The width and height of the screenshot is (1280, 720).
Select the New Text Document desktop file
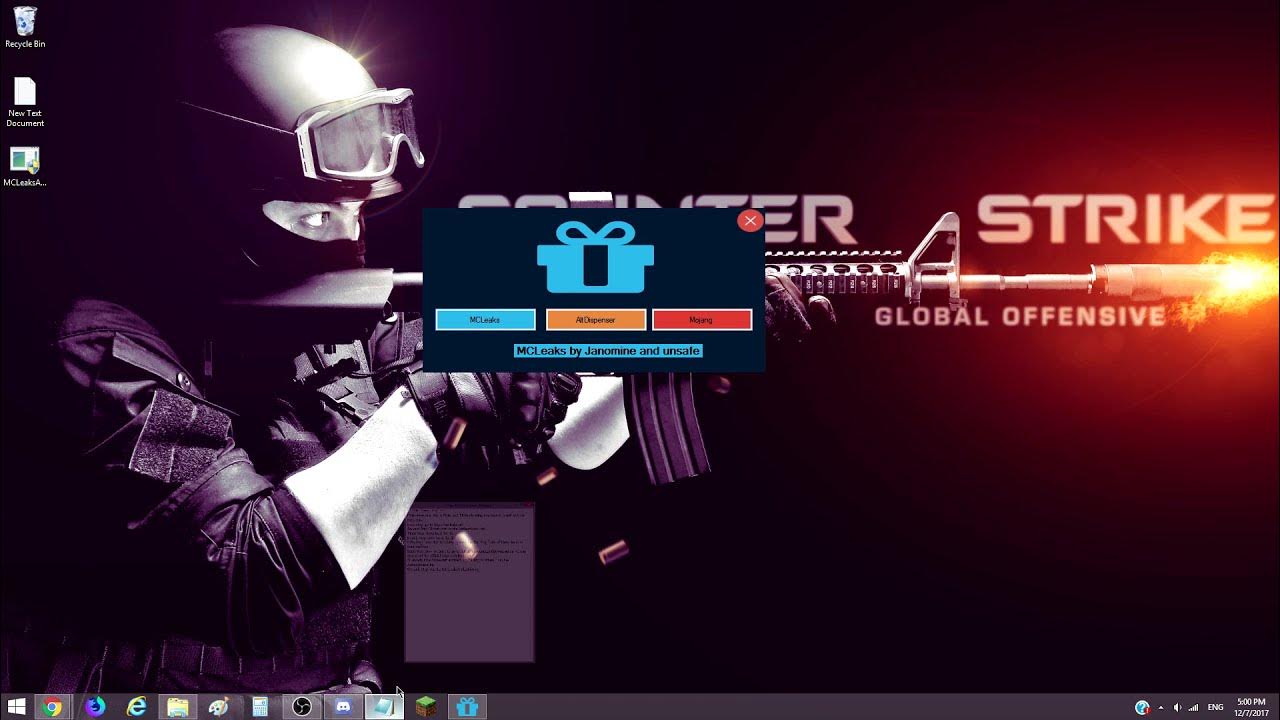coord(25,103)
